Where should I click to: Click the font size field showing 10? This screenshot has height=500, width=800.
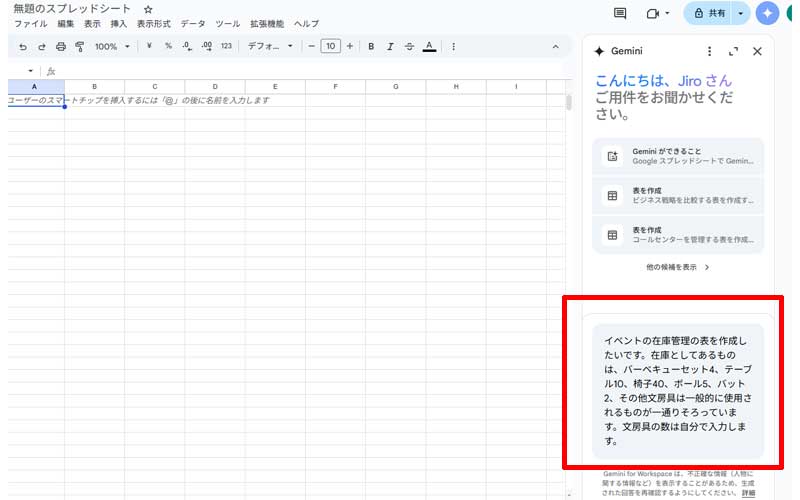click(x=330, y=46)
